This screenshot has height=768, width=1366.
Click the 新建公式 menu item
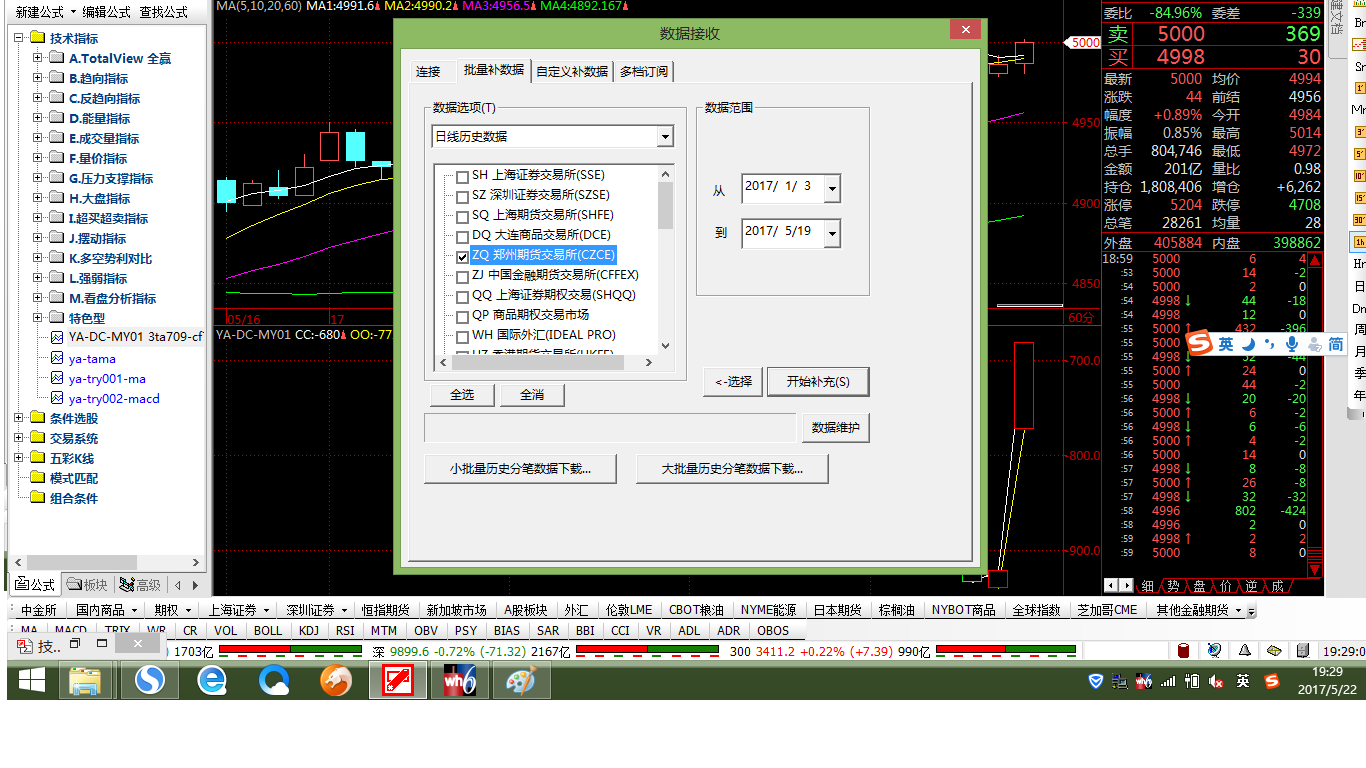click(x=39, y=12)
